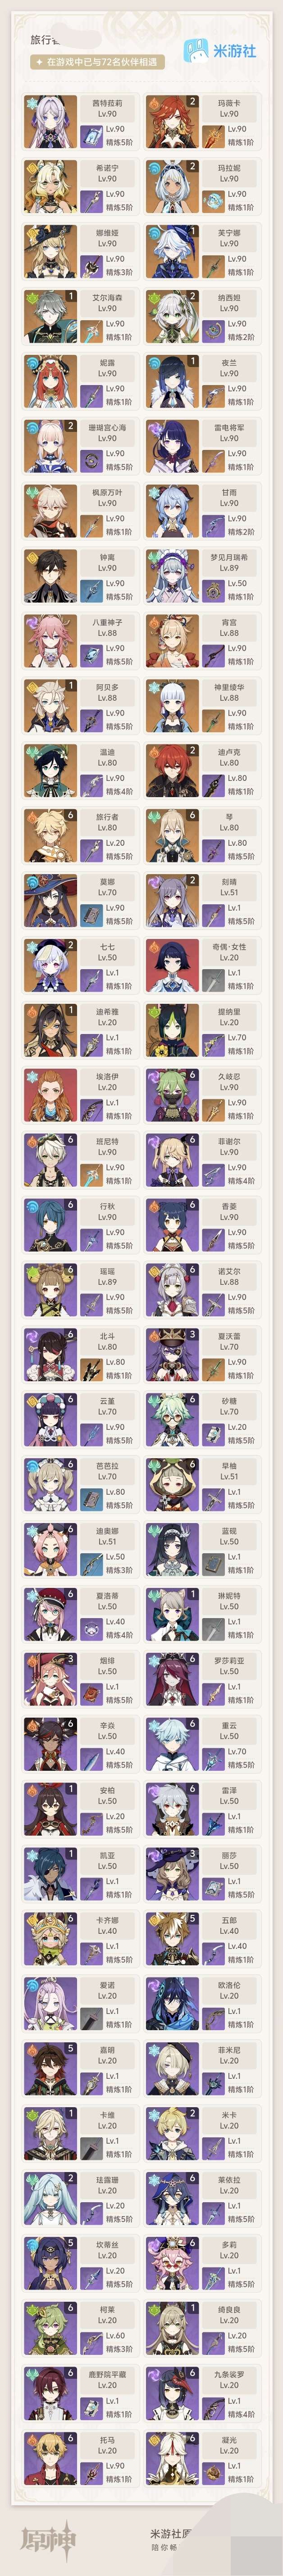This screenshot has height=2576, width=283.
Task: Open 梦见月瑞希 character portrait
Action: (172, 576)
